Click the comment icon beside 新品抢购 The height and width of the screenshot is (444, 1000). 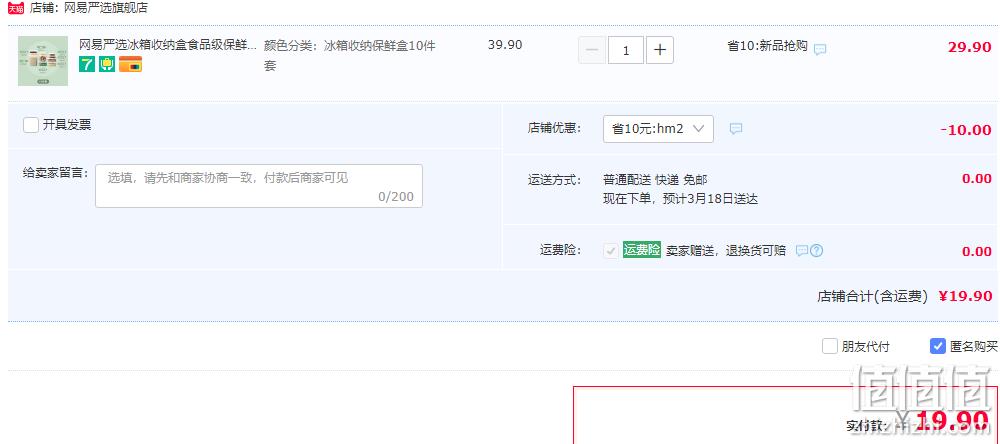(x=820, y=49)
